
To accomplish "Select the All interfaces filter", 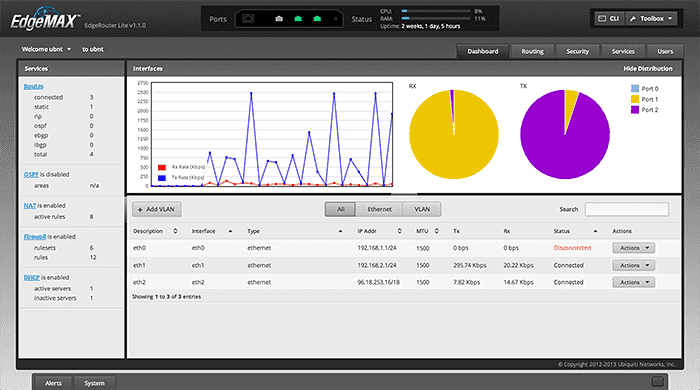I will pos(341,209).
